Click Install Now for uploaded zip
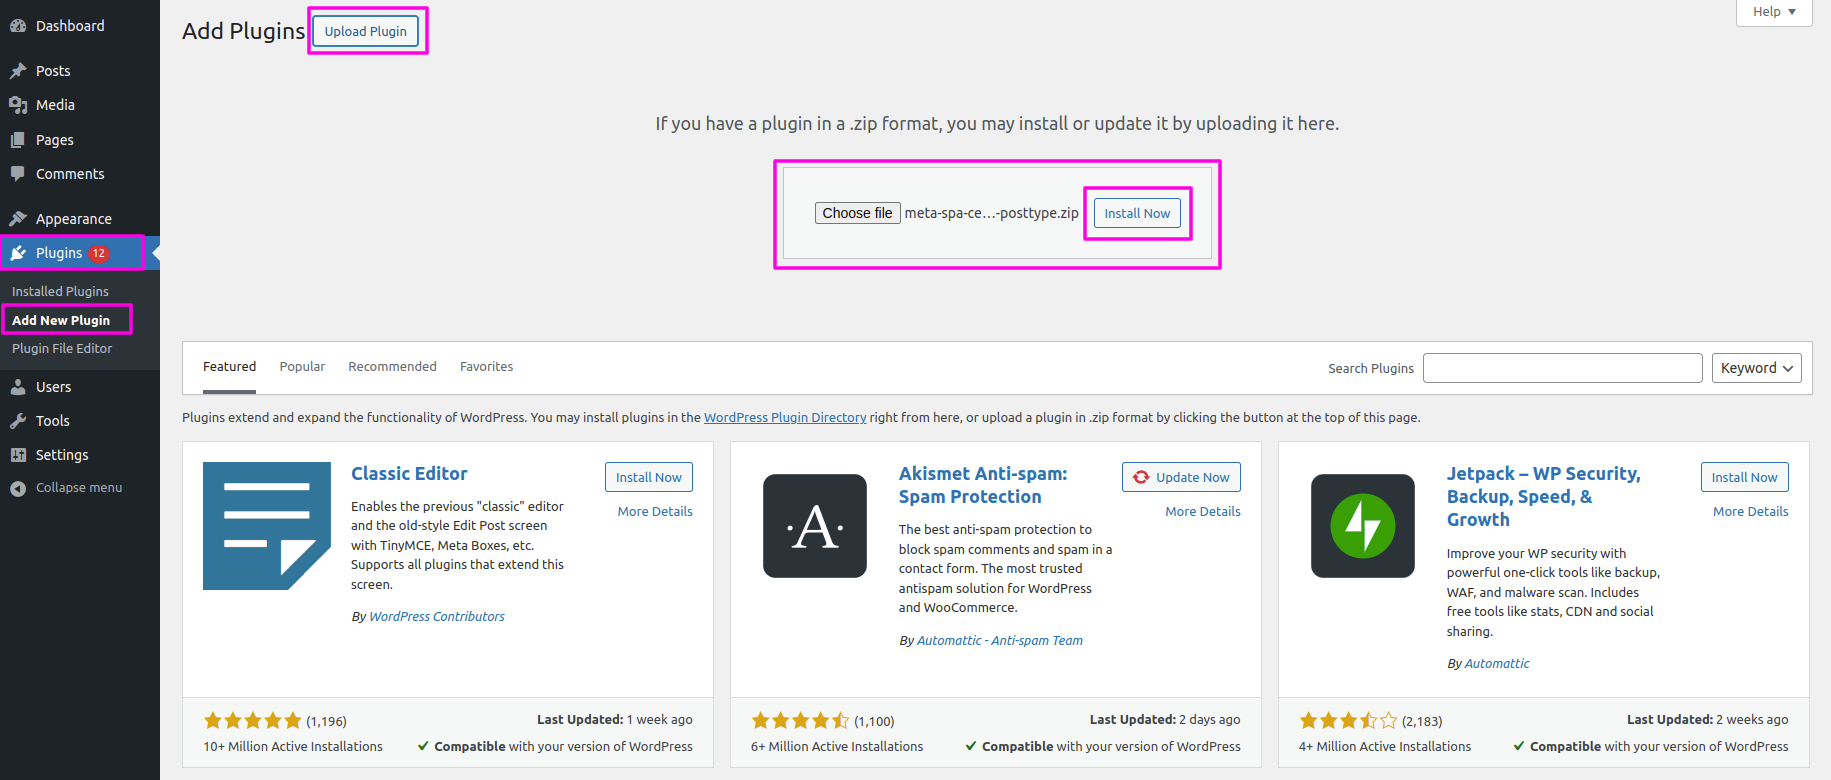 point(1137,213)
